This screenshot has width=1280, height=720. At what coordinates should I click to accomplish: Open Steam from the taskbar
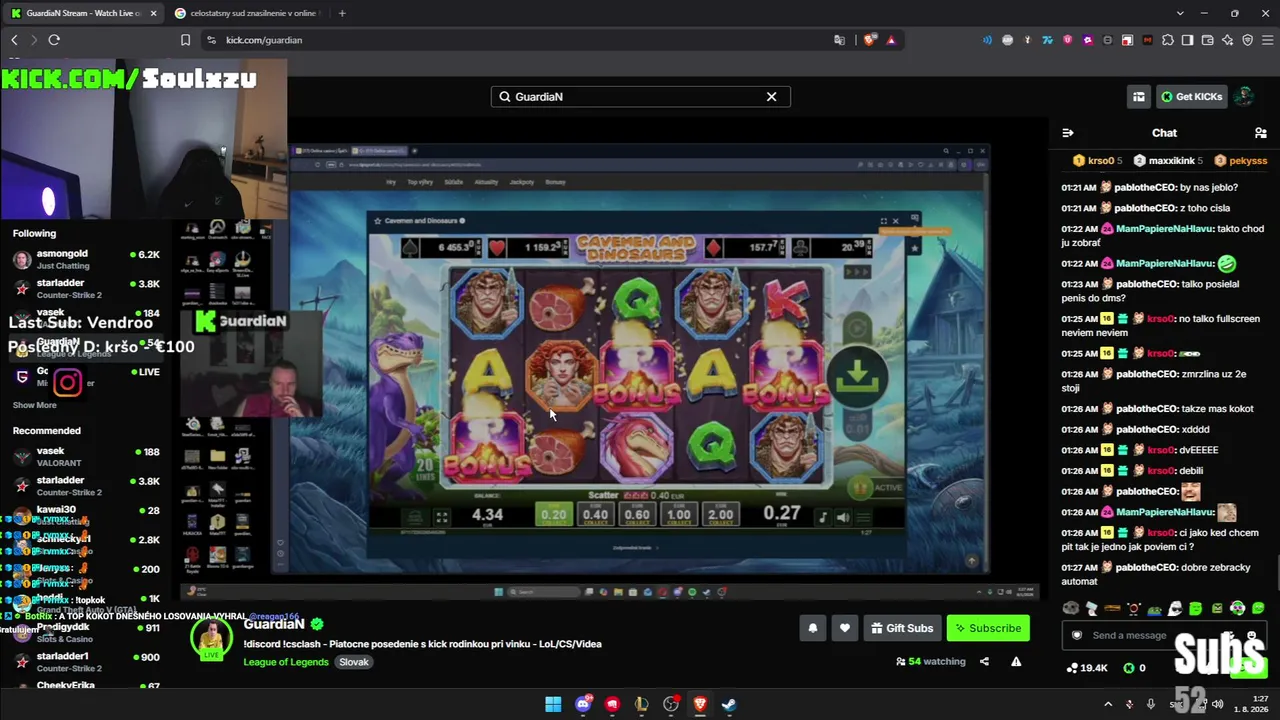[x=729, y=704]
